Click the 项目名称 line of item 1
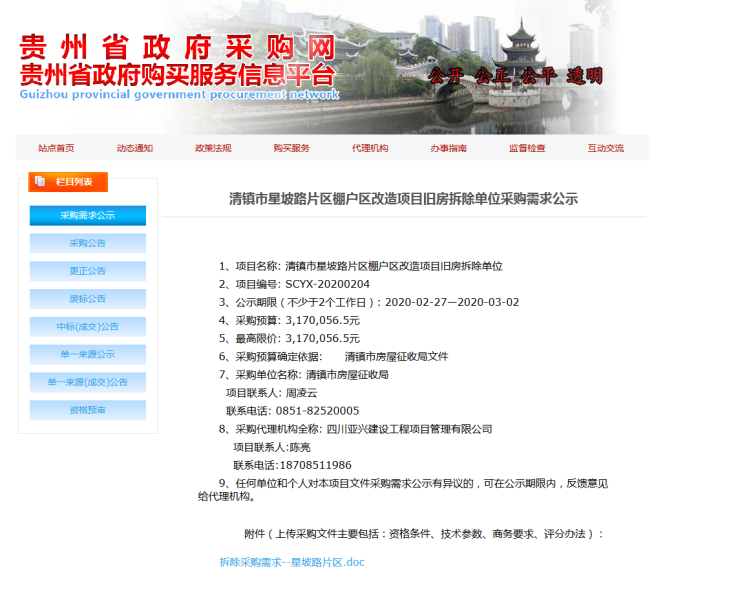This screenshot has height=591, width=740. pyautogui.click(x=361, y=266)
